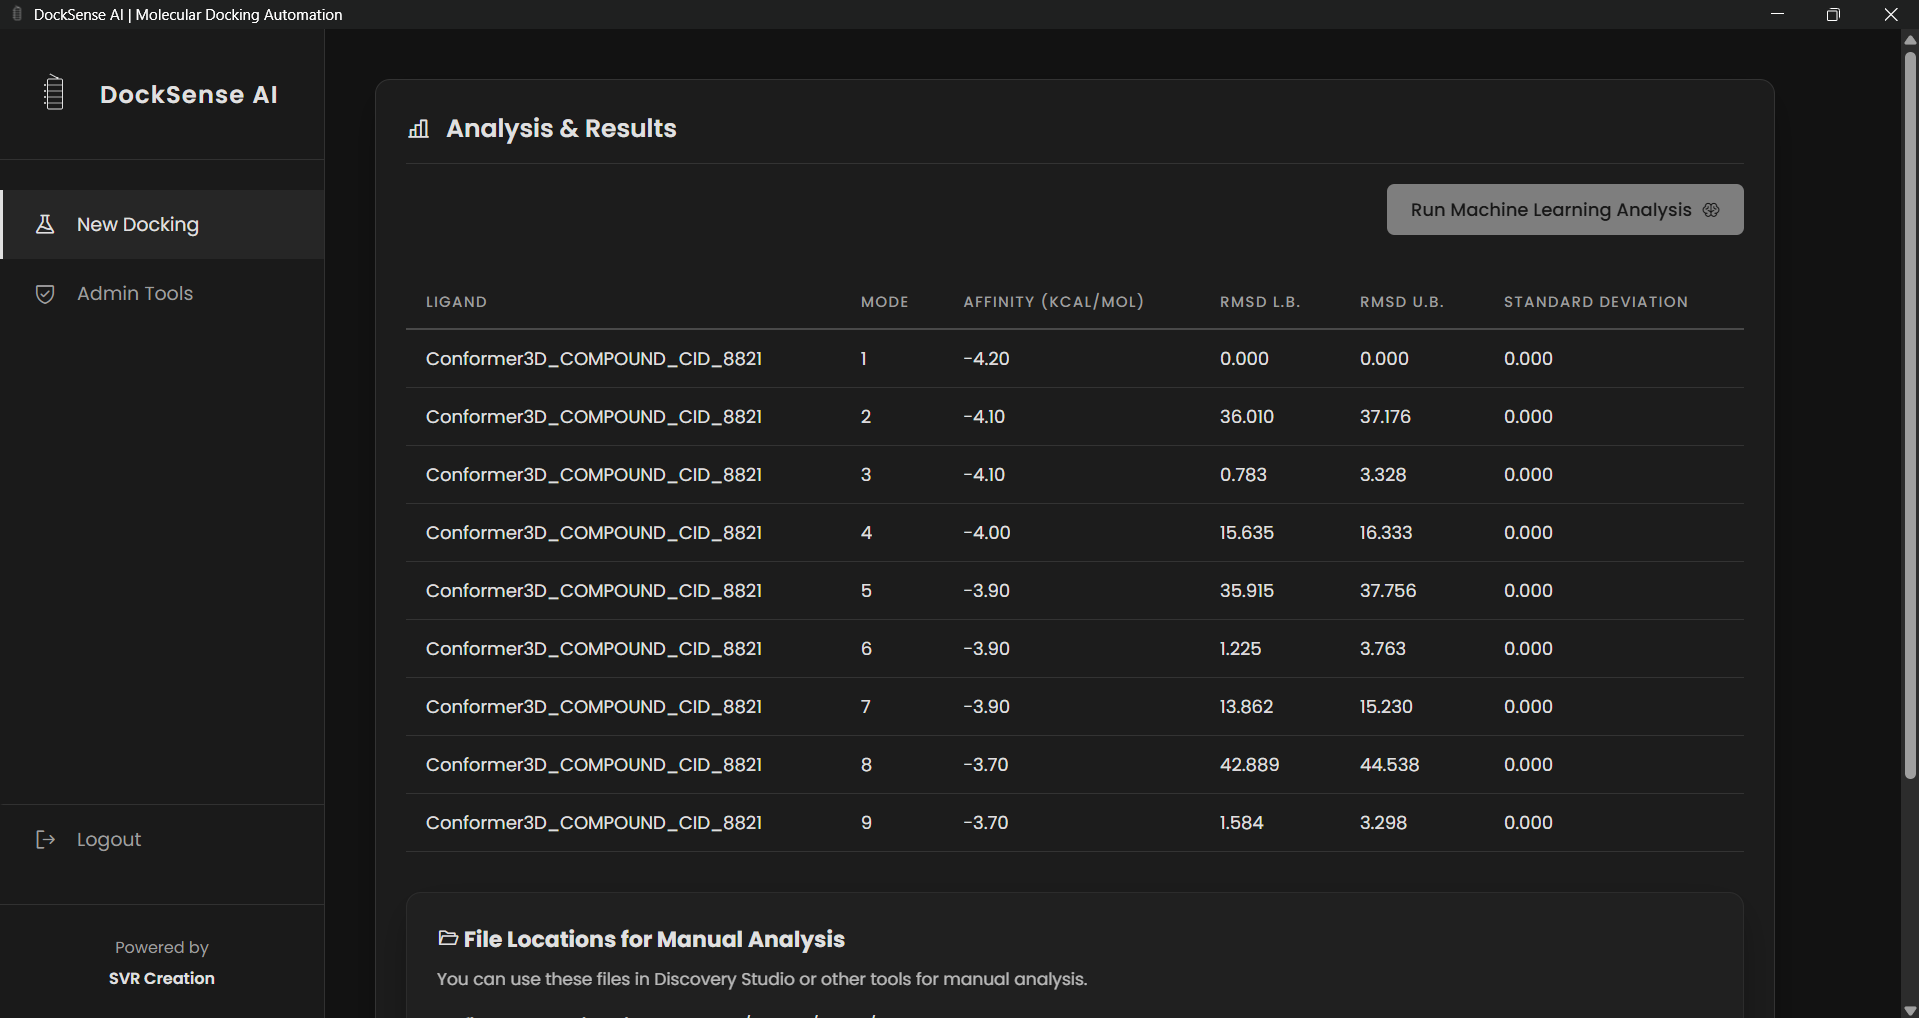Image resolution: width=1919 pixels, height=1018 pixels.
Task: Restore down the DockSense AI window
Action: pyautogui.click(x=1833, y=14)
